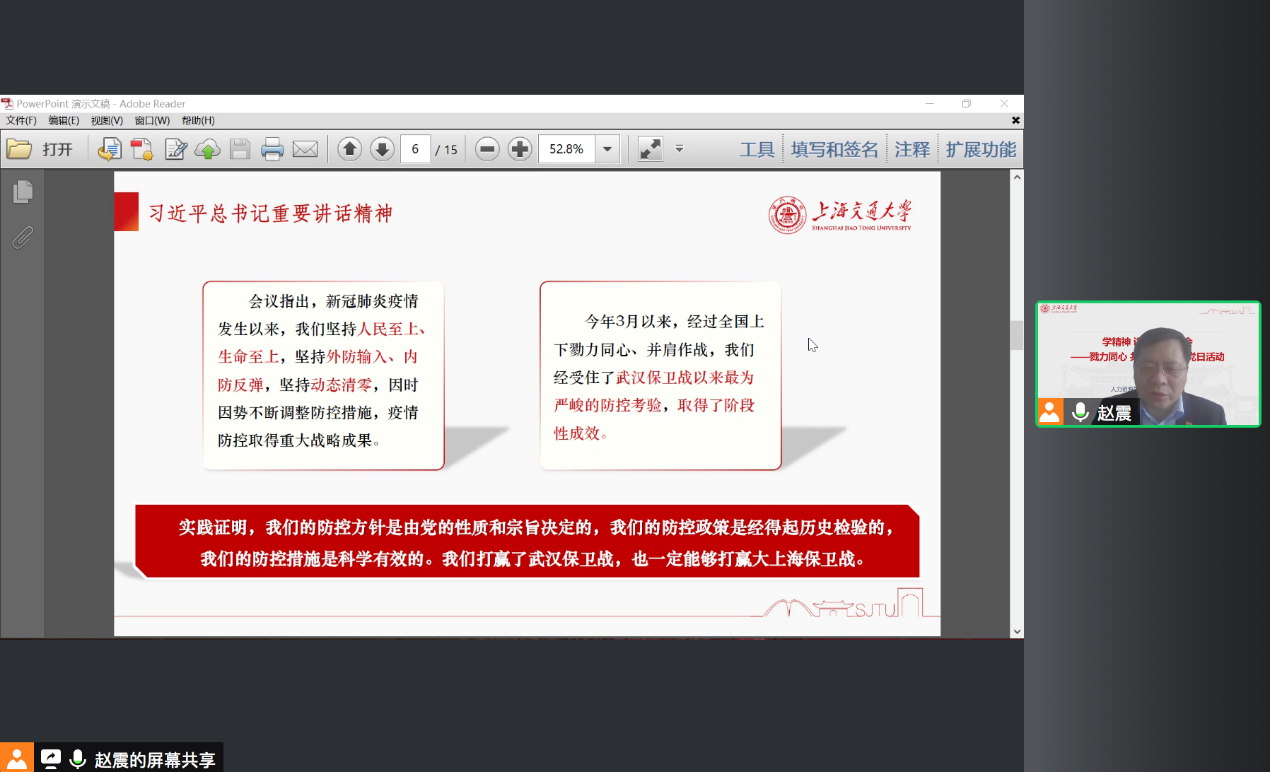The image size is (1270, 772).
Task: Open the 视图(V) menu
Action: (107, 121)
